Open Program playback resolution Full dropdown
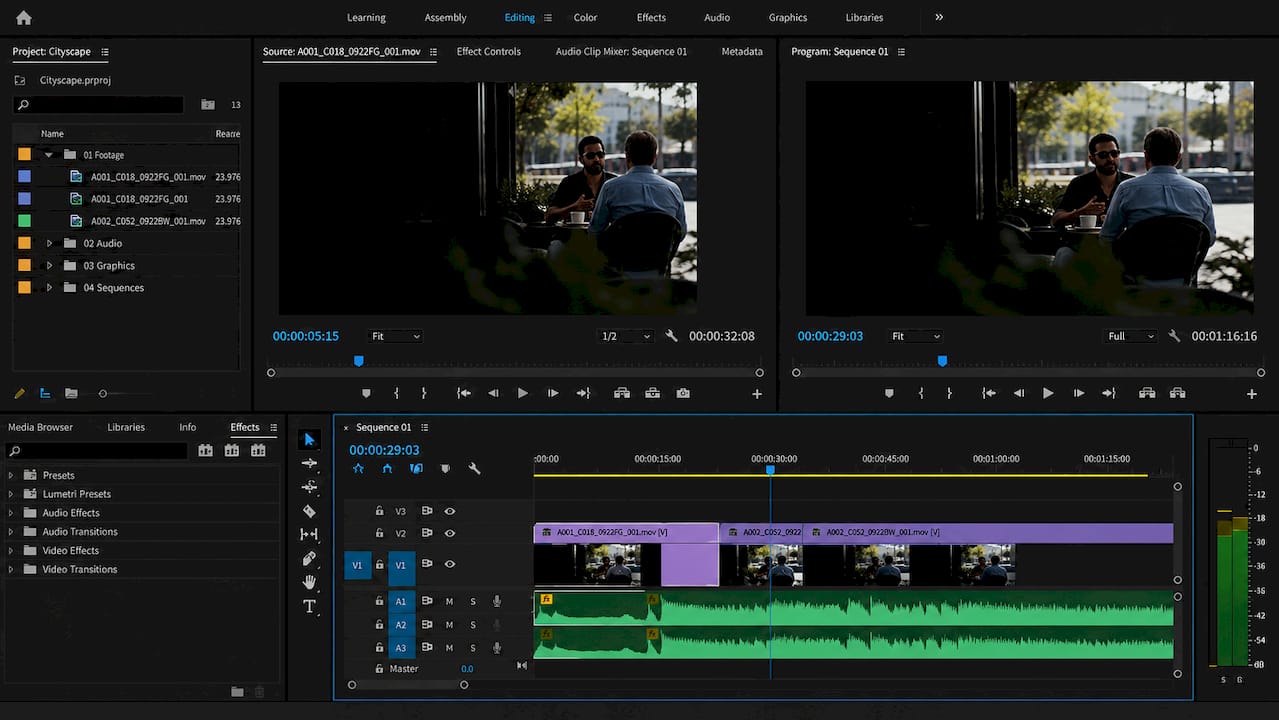The height and width of the screenshot is (720, 1279). tap(1131, 336)
